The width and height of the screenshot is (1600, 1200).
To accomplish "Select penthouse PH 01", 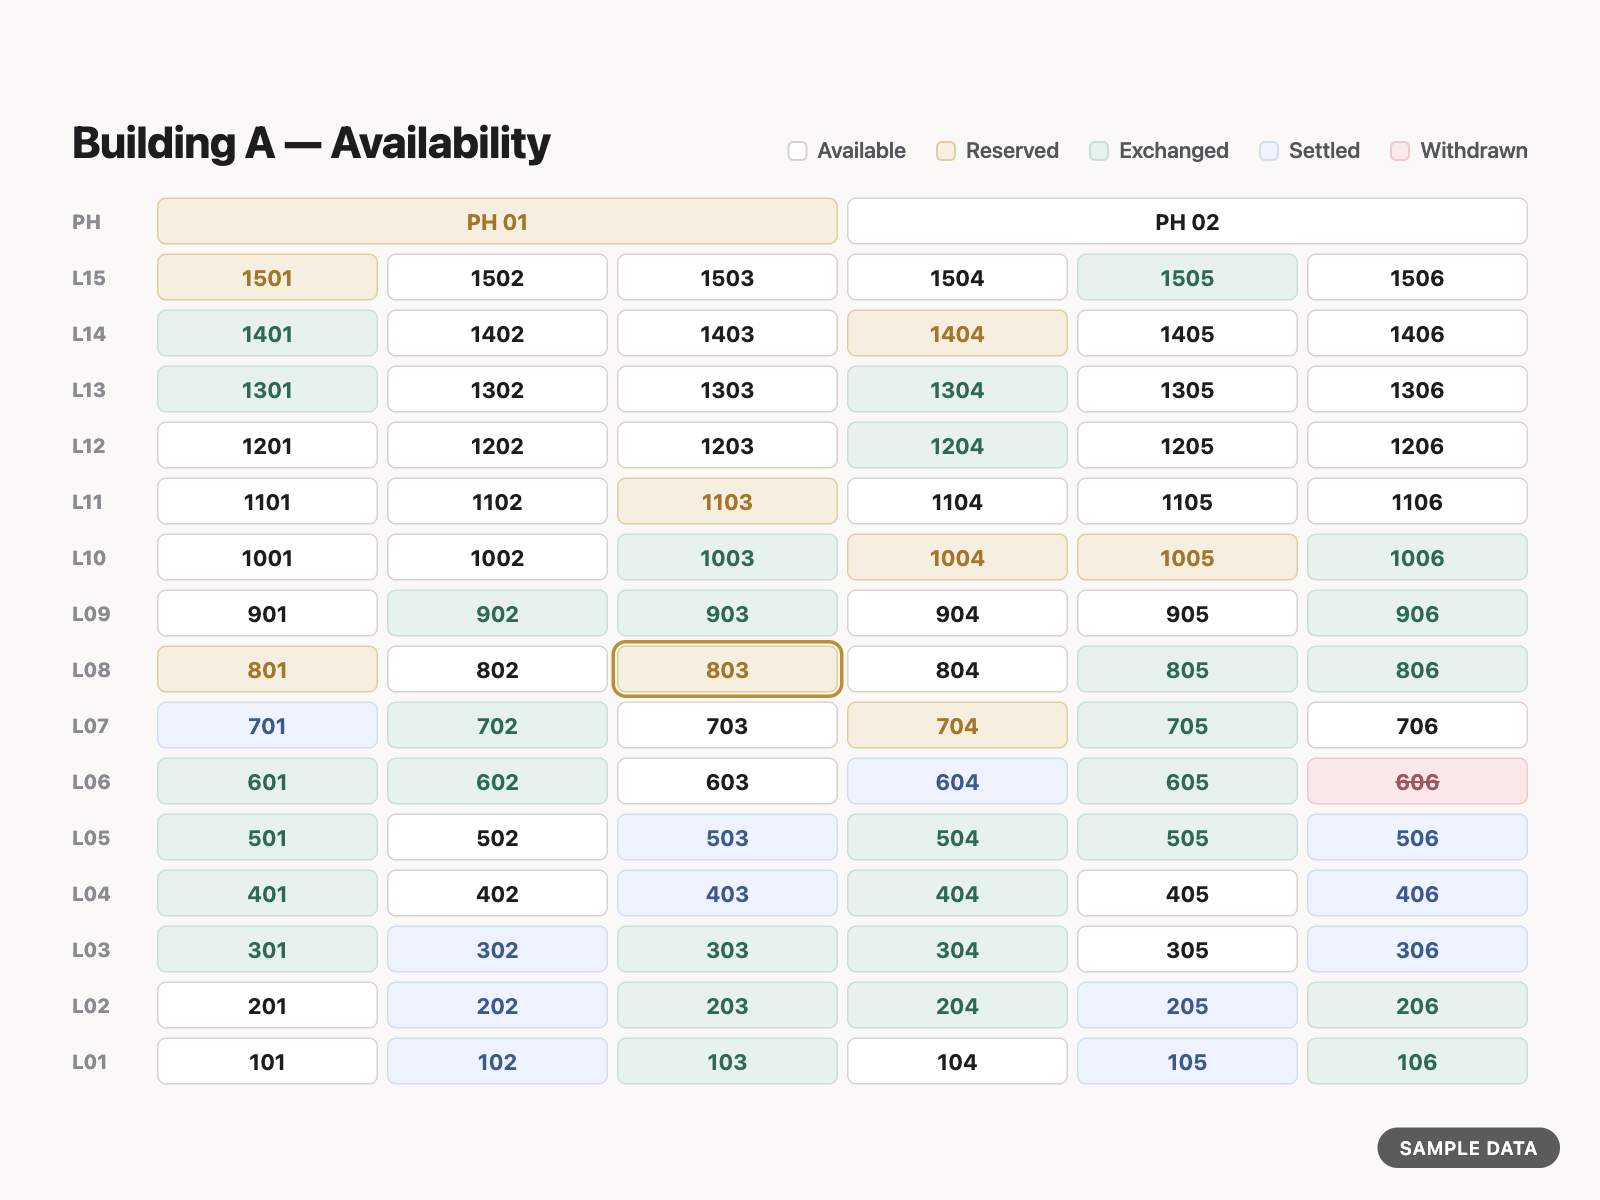I will coord(497,221).
